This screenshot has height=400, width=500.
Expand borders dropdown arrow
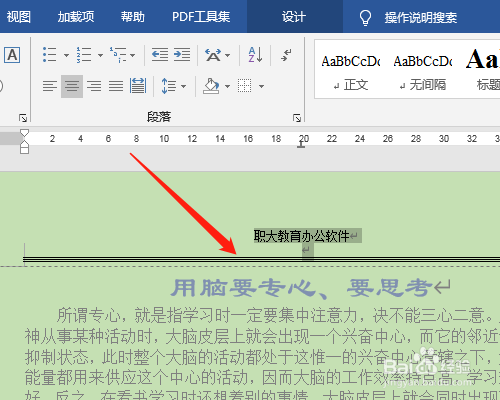coord(262,86)
